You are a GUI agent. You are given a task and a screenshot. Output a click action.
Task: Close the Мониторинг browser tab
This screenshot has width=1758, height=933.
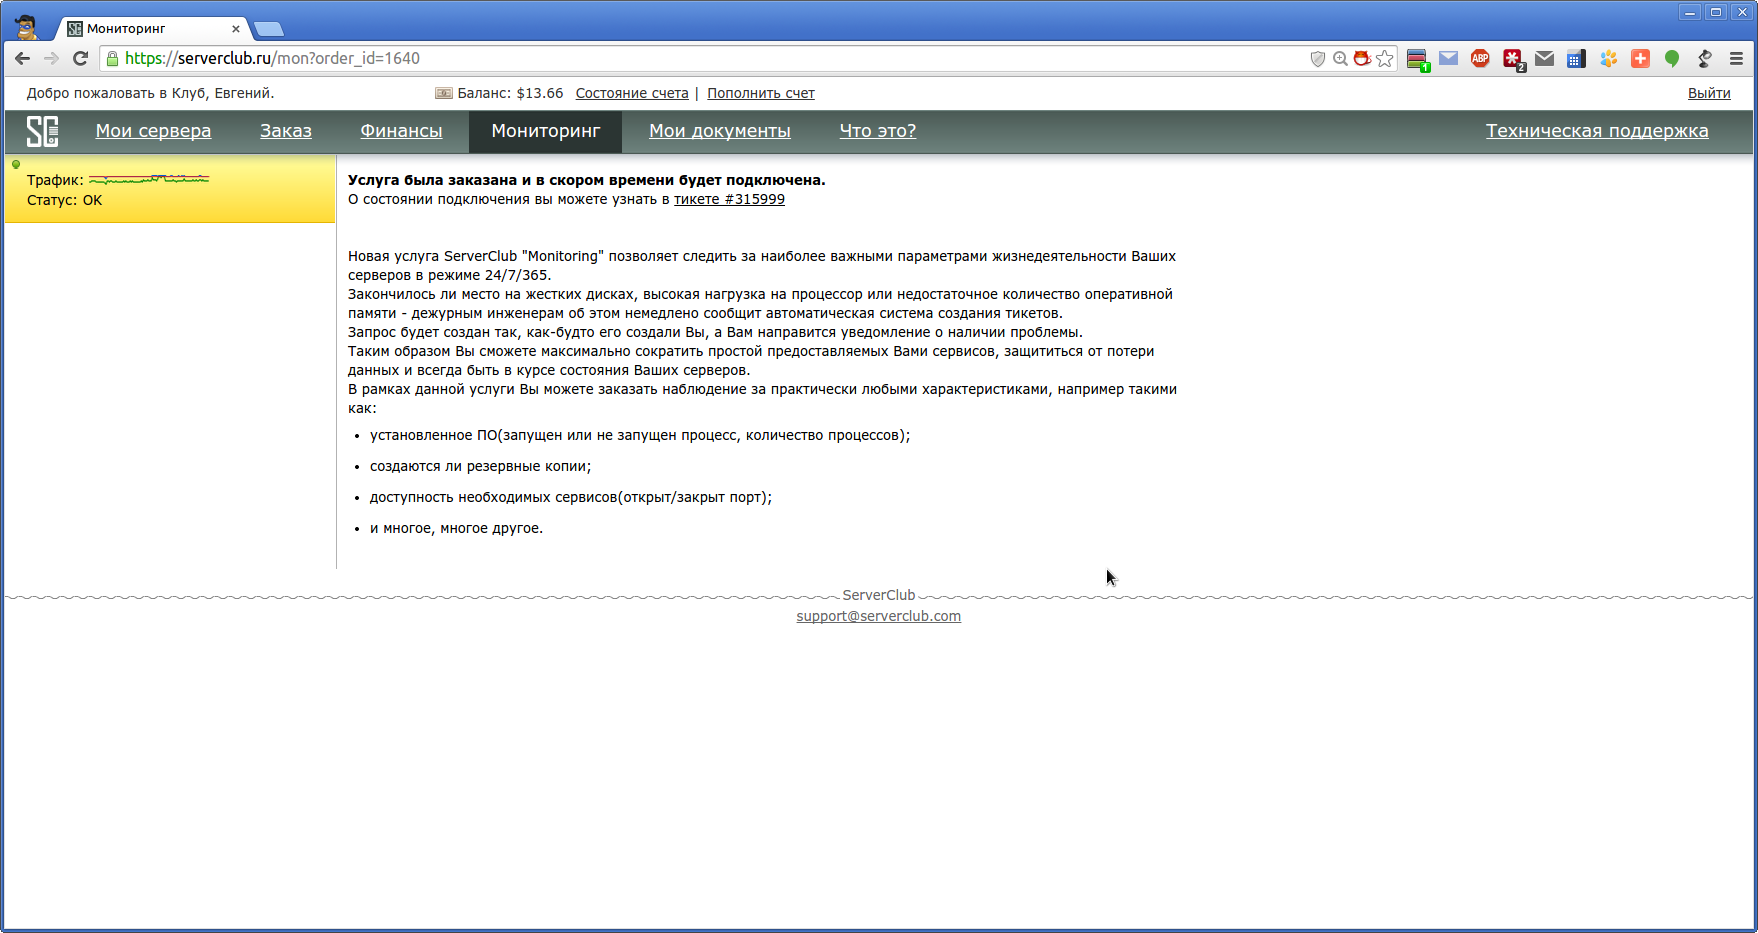coord(236,29)
